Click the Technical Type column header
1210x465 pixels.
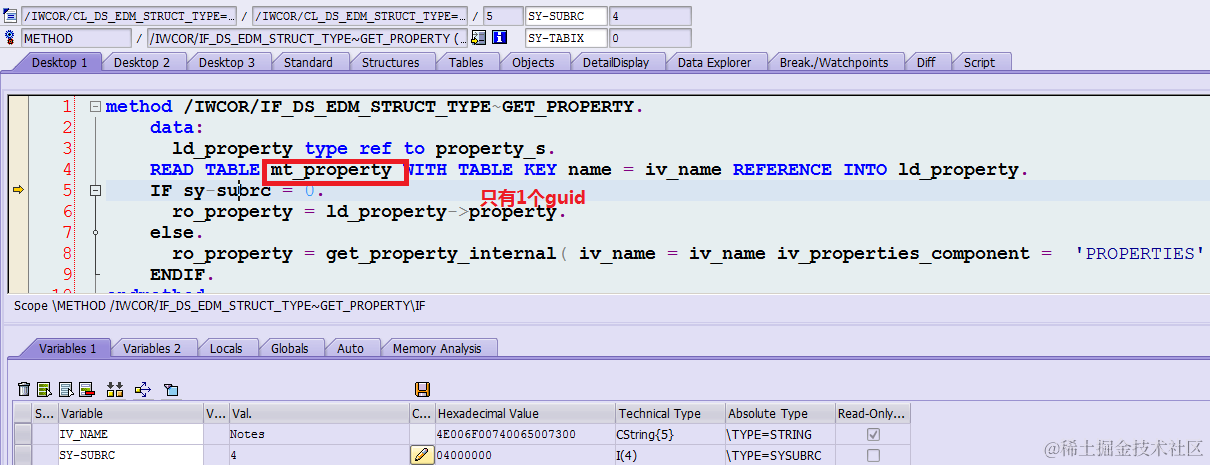tap(670, 413)
